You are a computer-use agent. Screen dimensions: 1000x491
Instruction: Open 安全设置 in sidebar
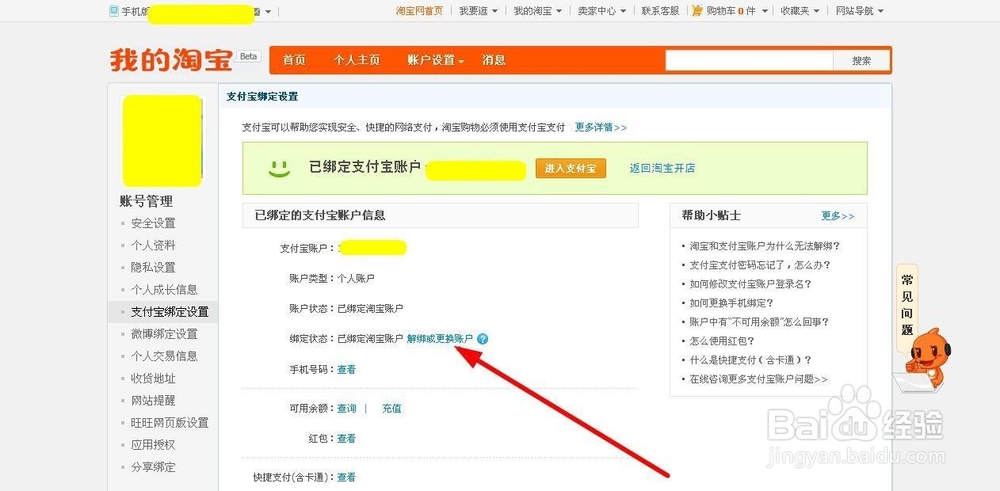click(153, 223)
